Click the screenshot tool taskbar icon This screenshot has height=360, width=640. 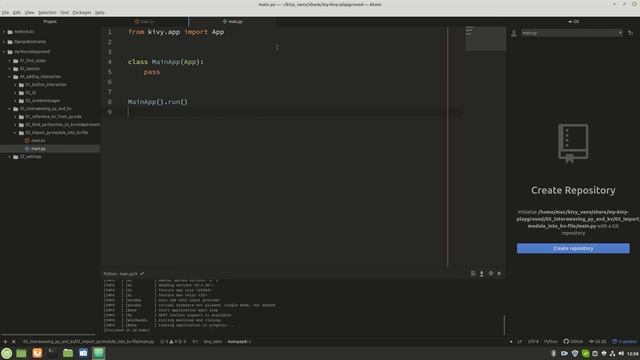pos(83,353)
